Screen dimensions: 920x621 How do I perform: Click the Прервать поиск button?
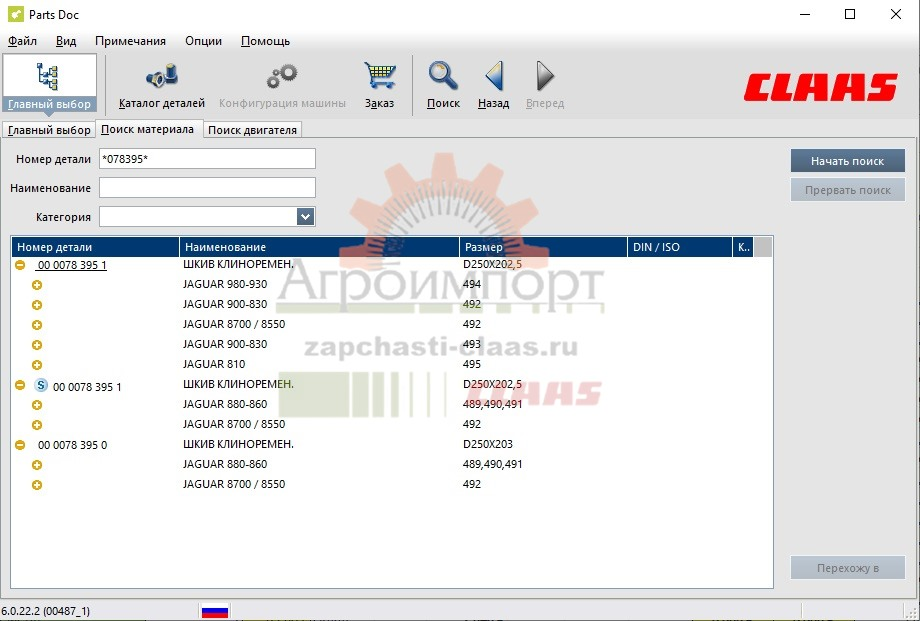pos(847,190)
